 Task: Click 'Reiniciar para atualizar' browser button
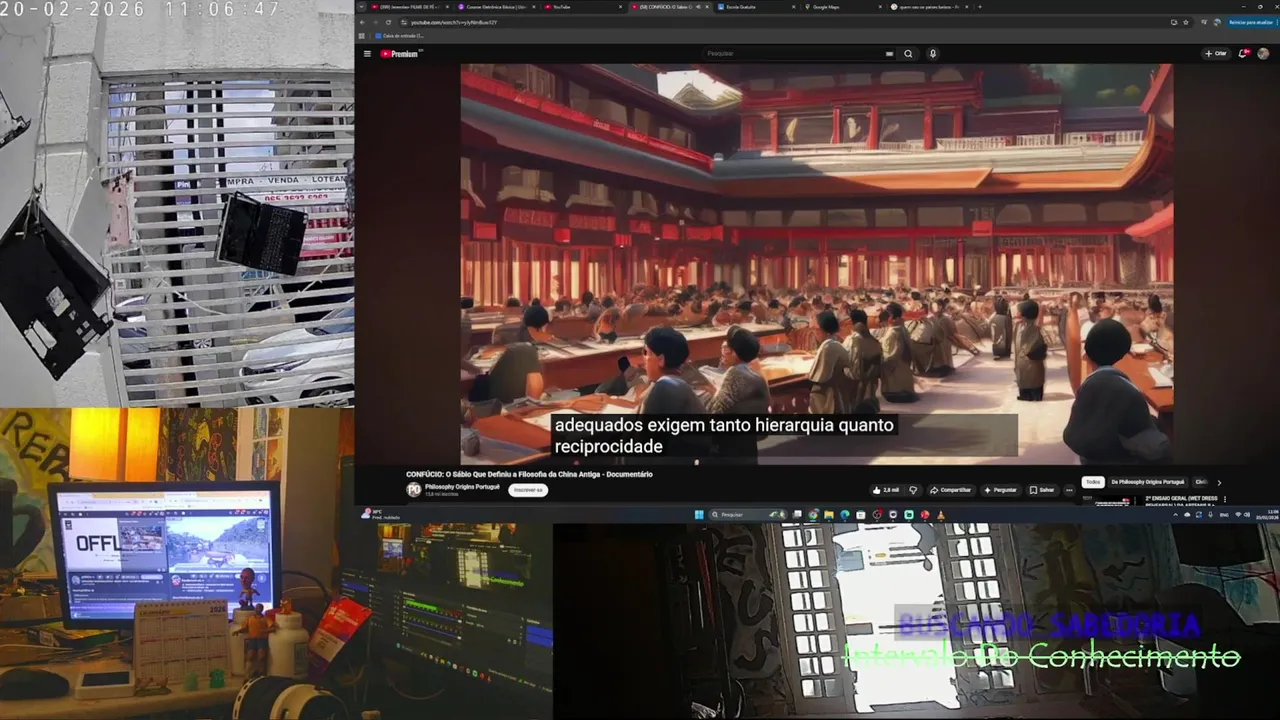(x=1251, y=22)
